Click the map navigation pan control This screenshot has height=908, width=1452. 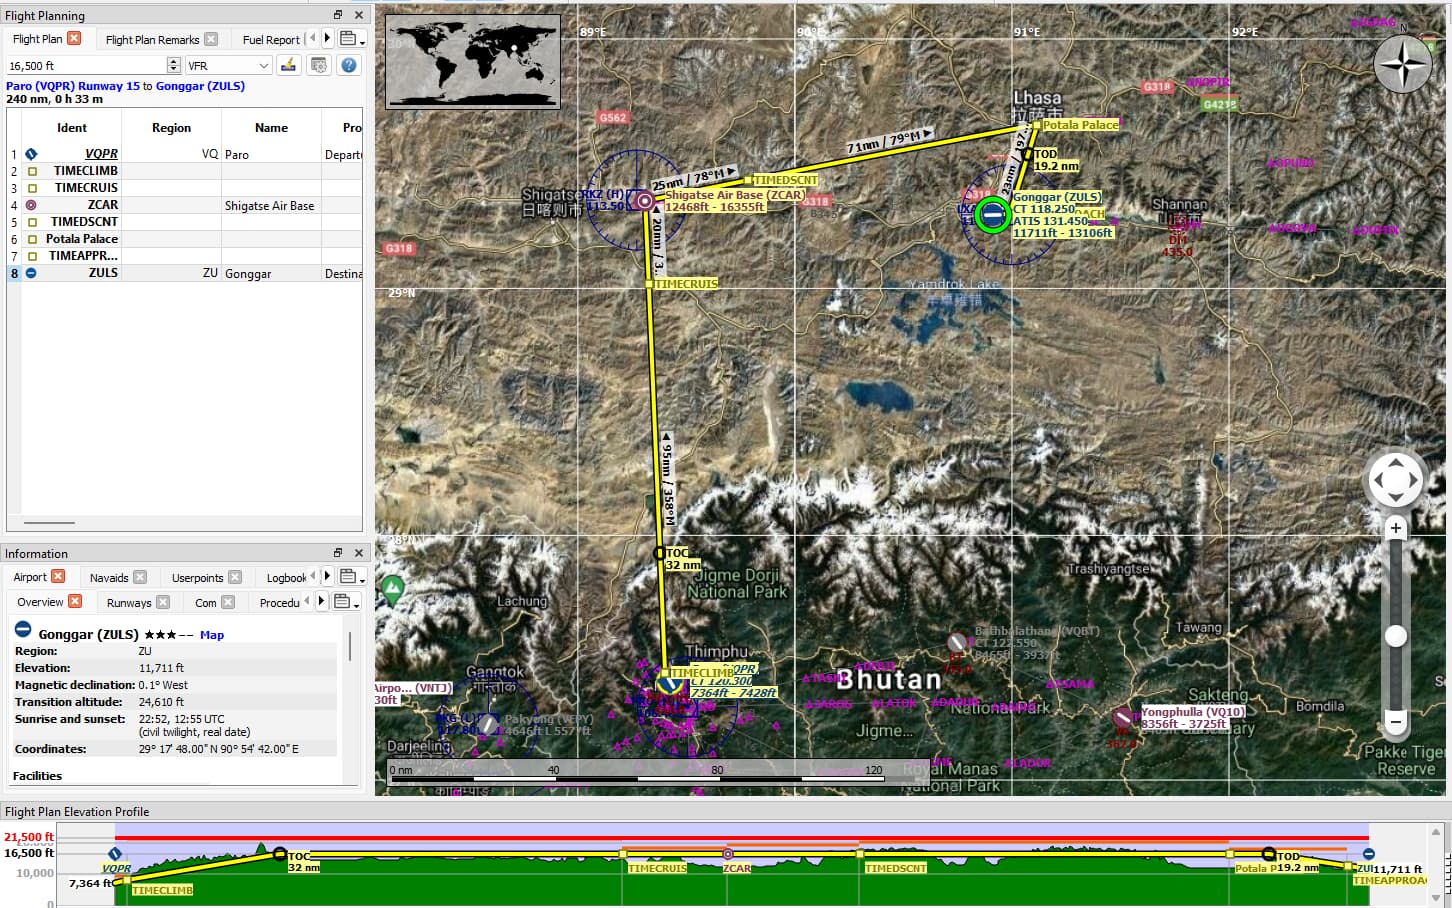click(1395, 481)
